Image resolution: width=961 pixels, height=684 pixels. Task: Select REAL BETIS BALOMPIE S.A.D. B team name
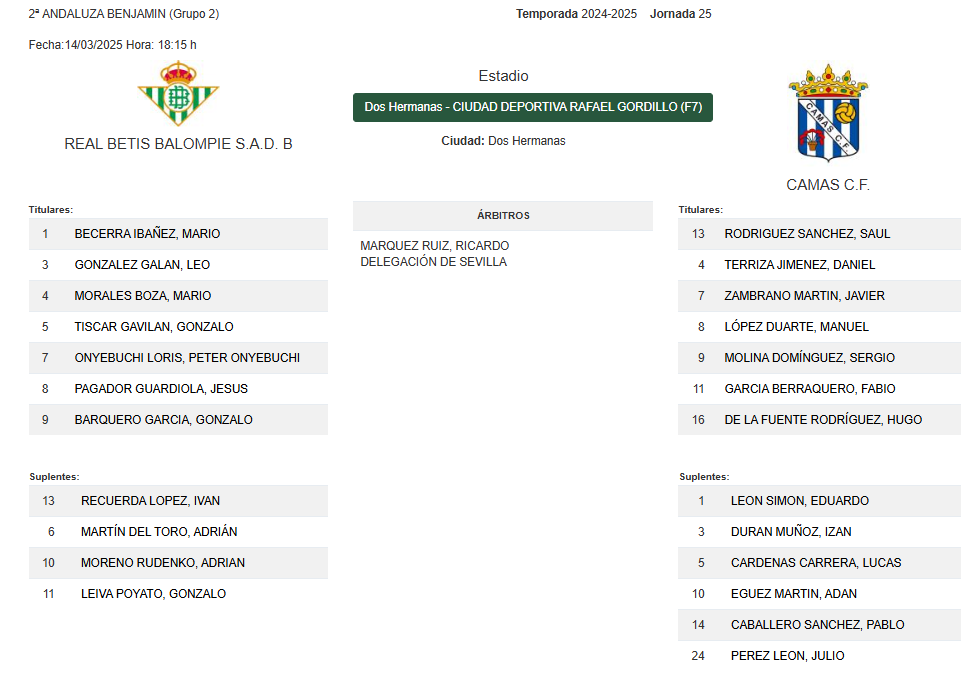click(178, 144)
